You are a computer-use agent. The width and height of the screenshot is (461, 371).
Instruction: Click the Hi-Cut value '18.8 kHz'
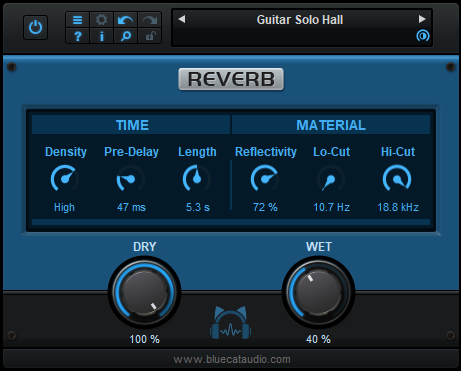[398, 207]
